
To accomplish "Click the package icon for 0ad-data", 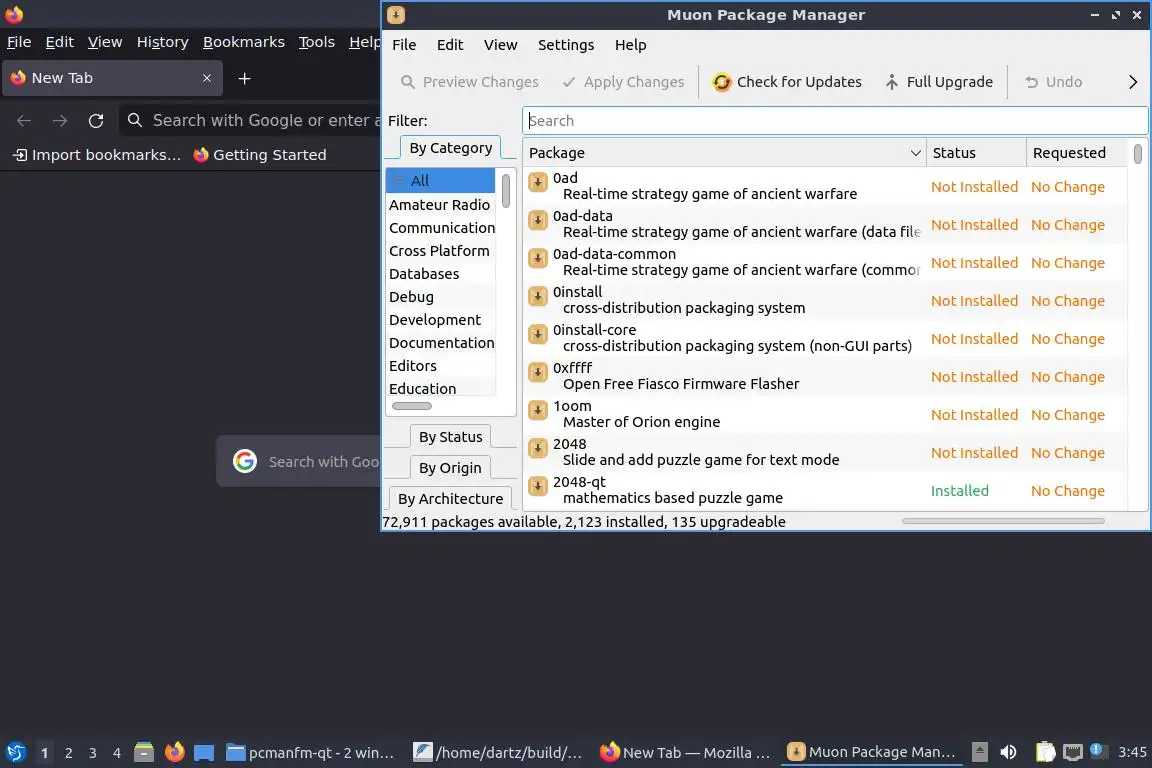I will click(x=538, y=220).
